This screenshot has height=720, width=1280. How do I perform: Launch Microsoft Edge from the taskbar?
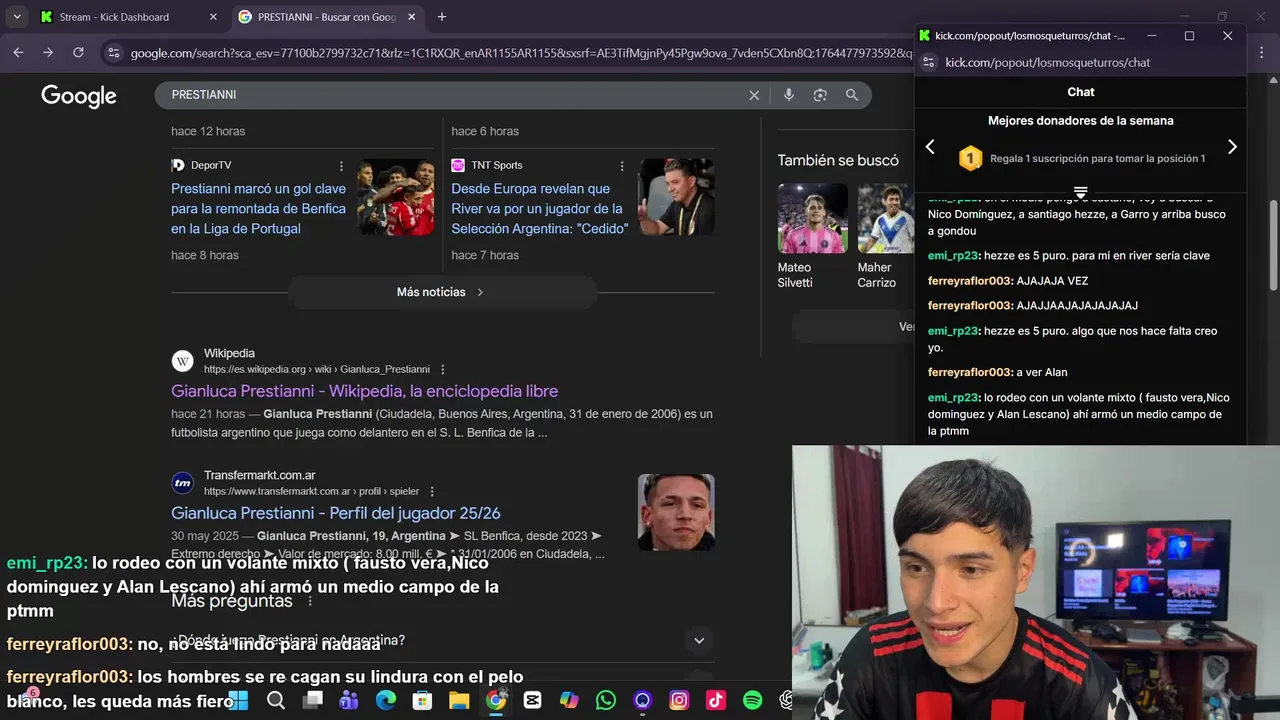tap(386, 701)
